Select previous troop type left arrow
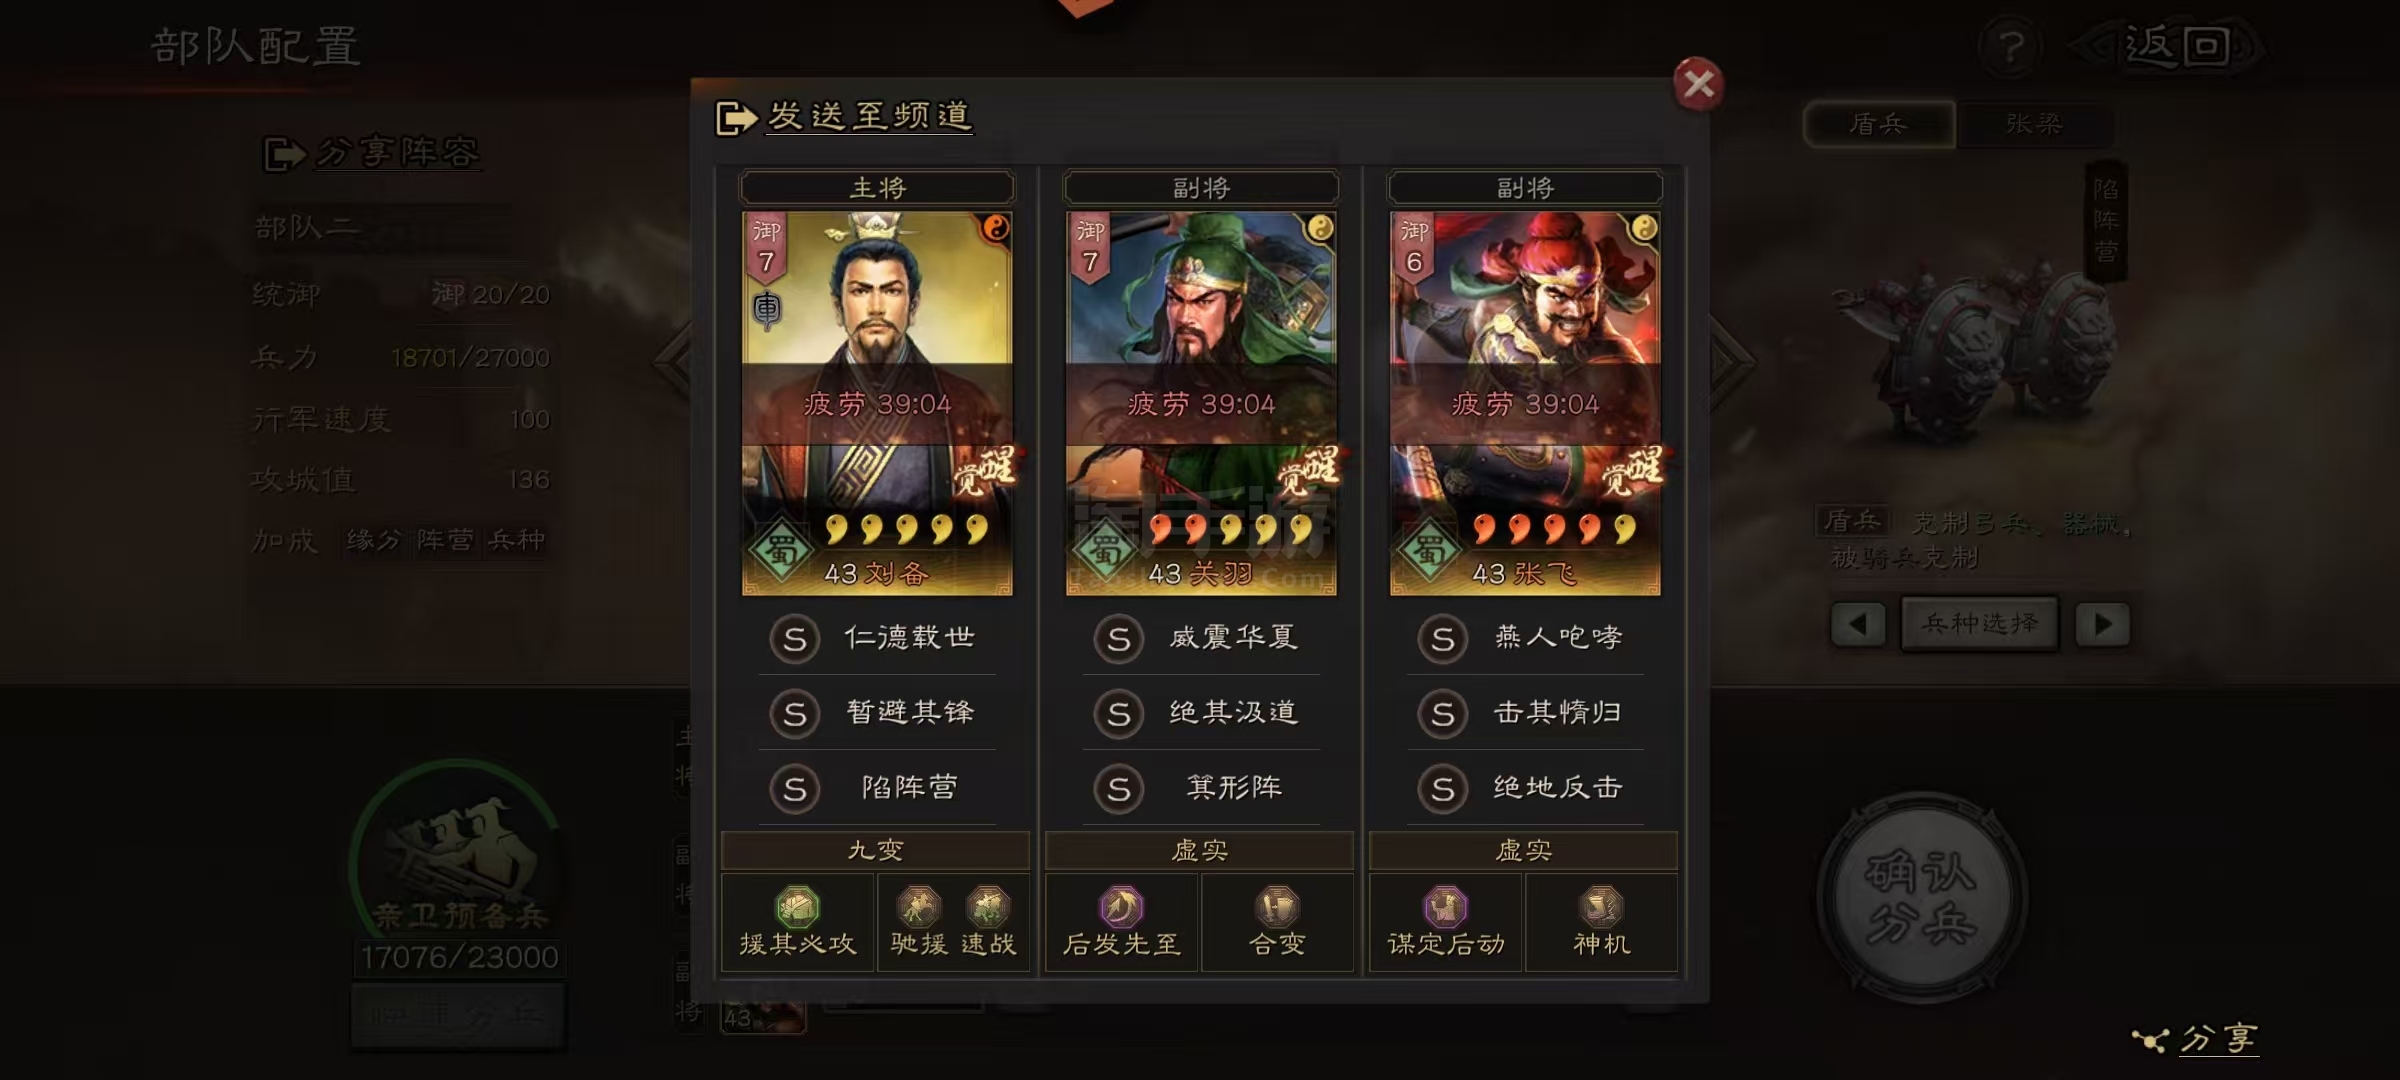The height and width of the screenshot is (1080, 2400). click(x=1858, y=624)
